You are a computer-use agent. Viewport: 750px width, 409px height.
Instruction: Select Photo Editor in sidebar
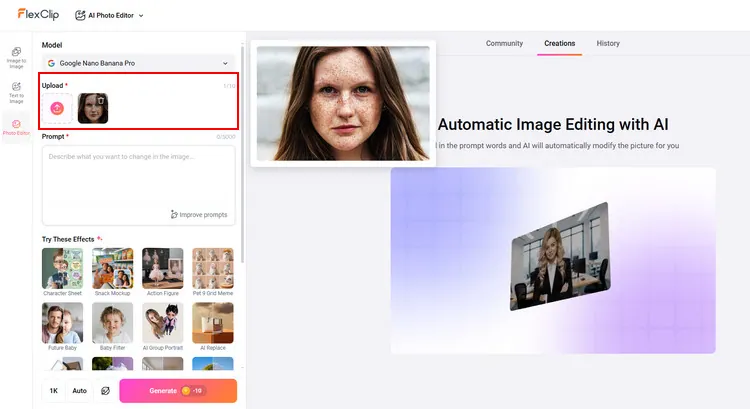point(16,127)
